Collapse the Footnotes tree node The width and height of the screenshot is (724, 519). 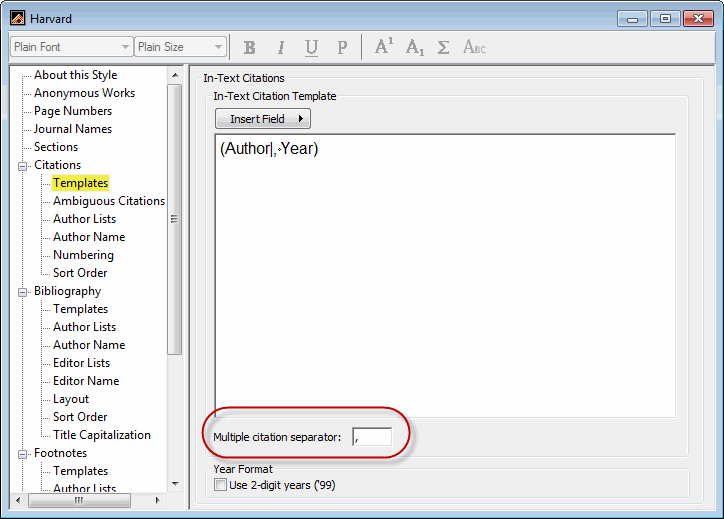[x=22, y=454]
